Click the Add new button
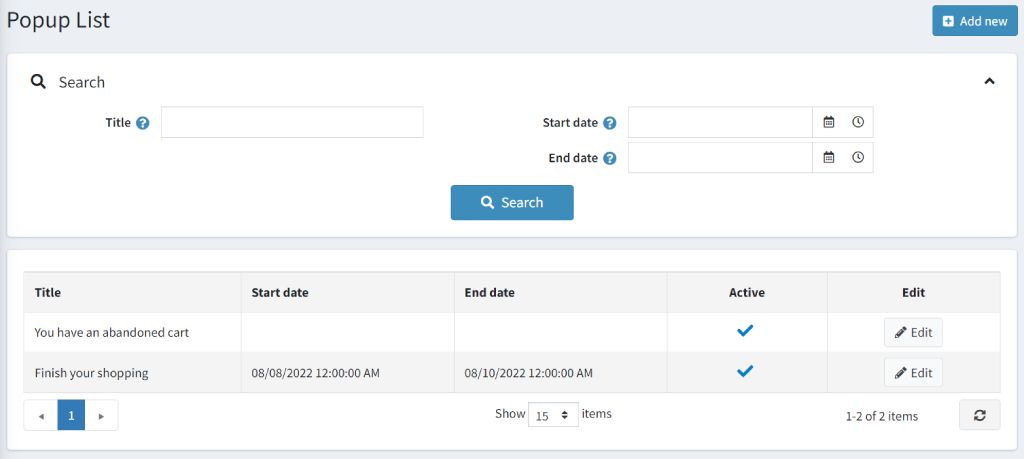Screen dimensions: 1024x459 click(x=974, y=21)
